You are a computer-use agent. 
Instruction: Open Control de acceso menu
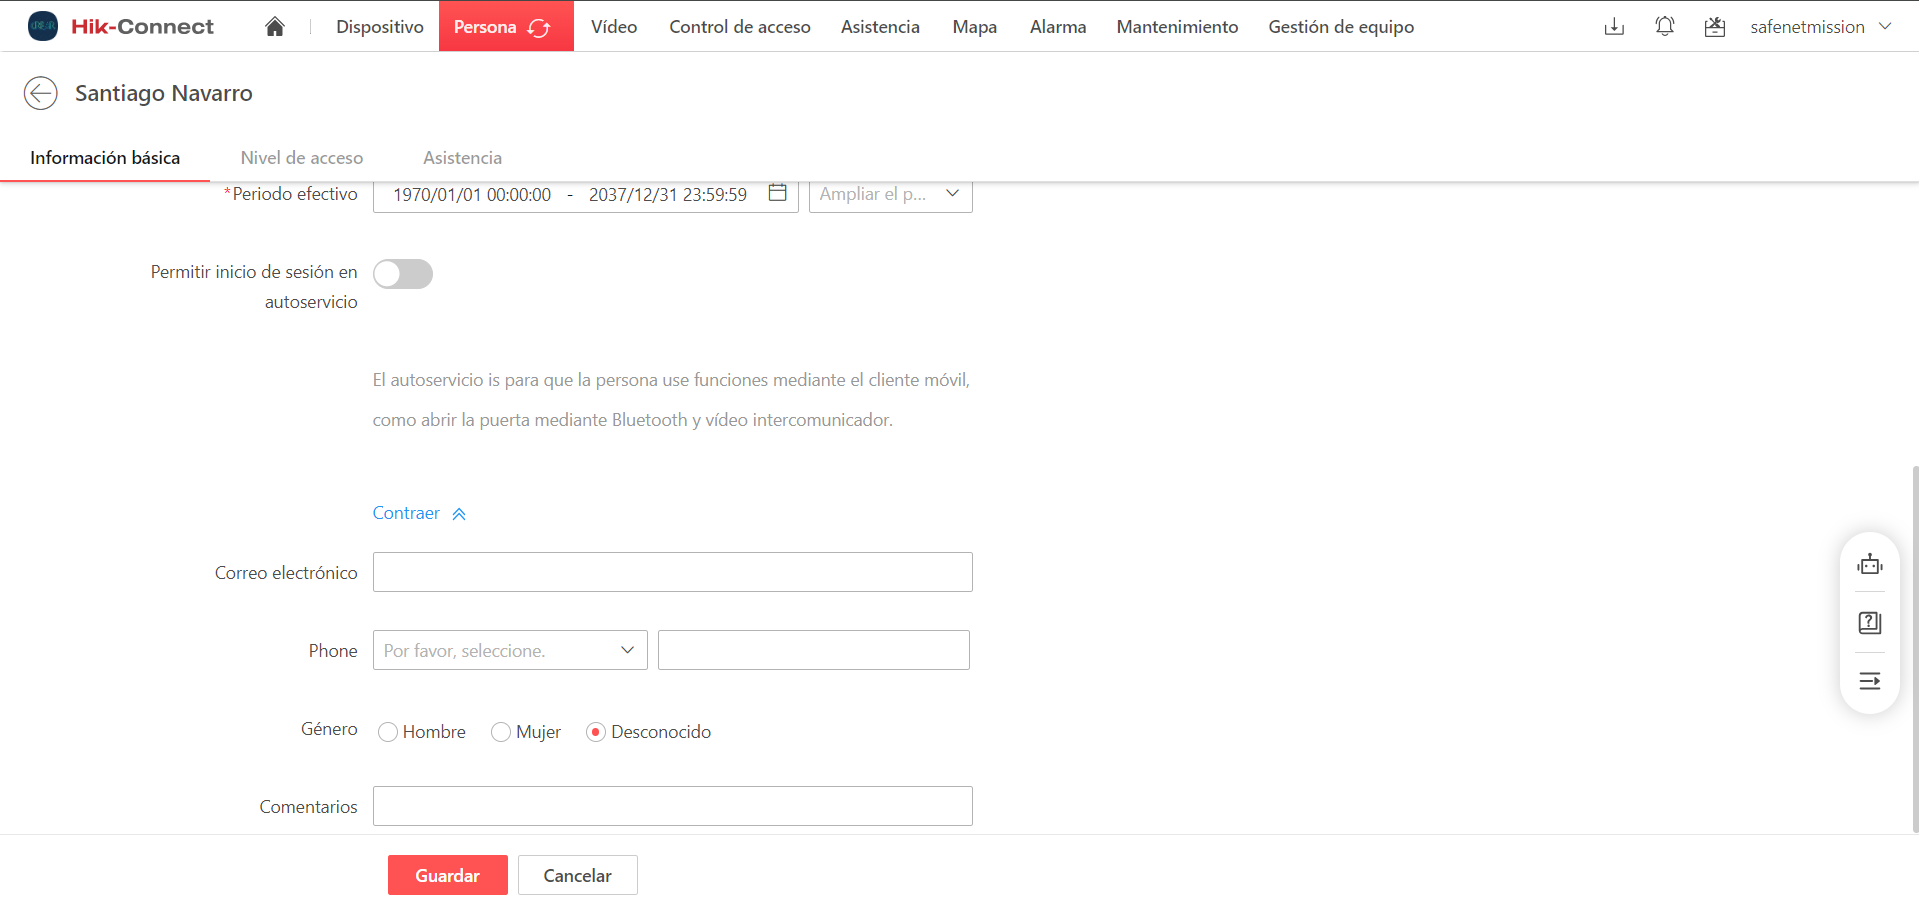[739, 27]
